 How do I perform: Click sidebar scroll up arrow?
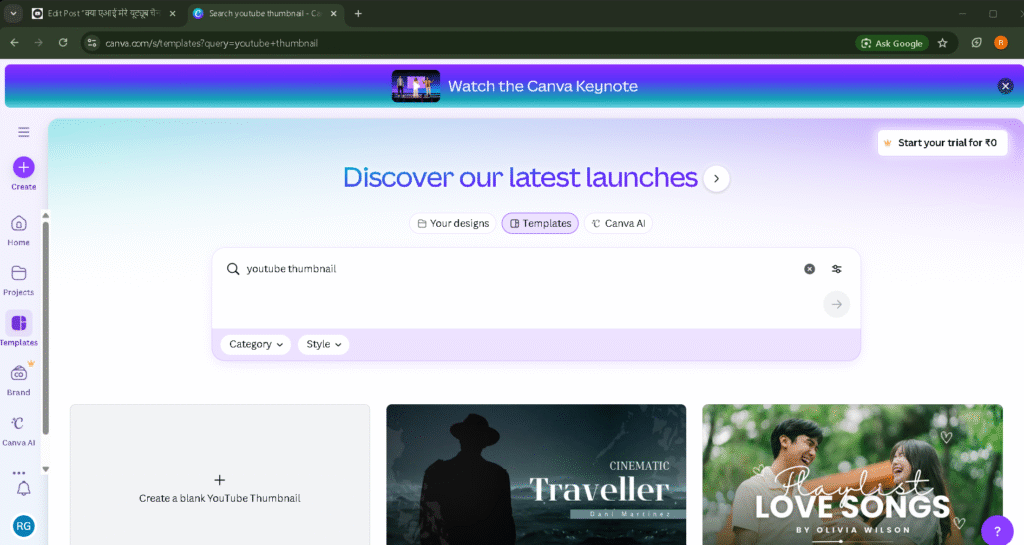(x=45, y=215)
